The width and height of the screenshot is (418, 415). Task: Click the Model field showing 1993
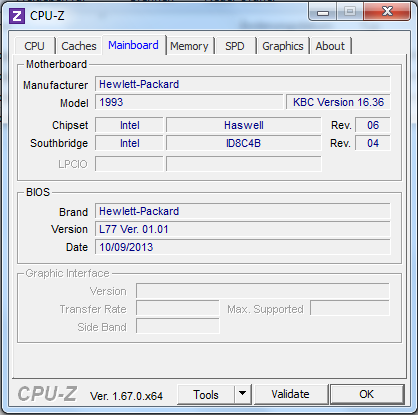pyautogui.click(x=189, y=102)
